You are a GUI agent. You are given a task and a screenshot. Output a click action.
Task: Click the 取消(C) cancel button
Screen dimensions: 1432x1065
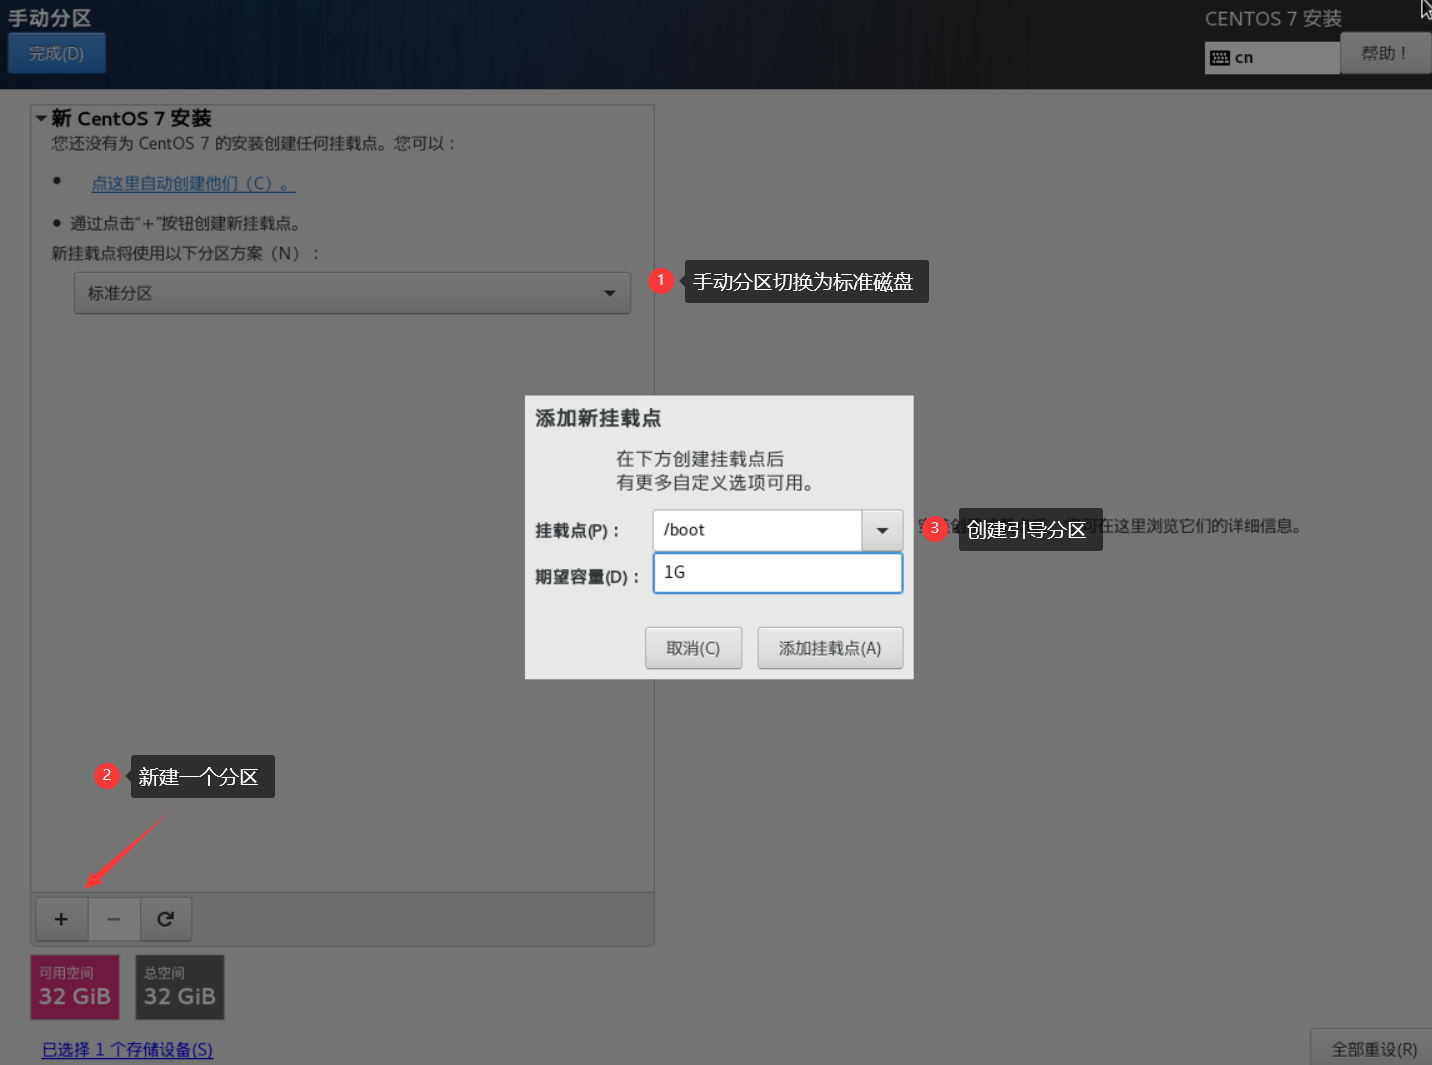coord(693,648)
